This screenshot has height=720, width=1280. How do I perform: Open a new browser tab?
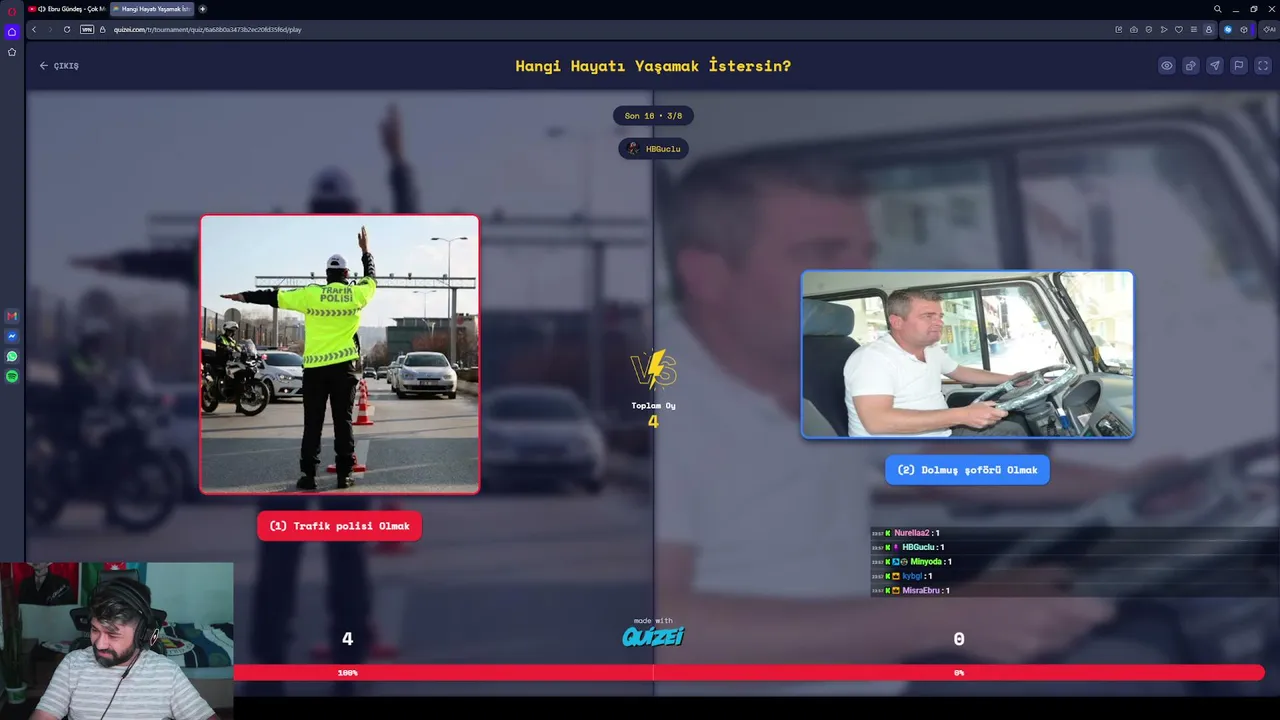[203, 9]
